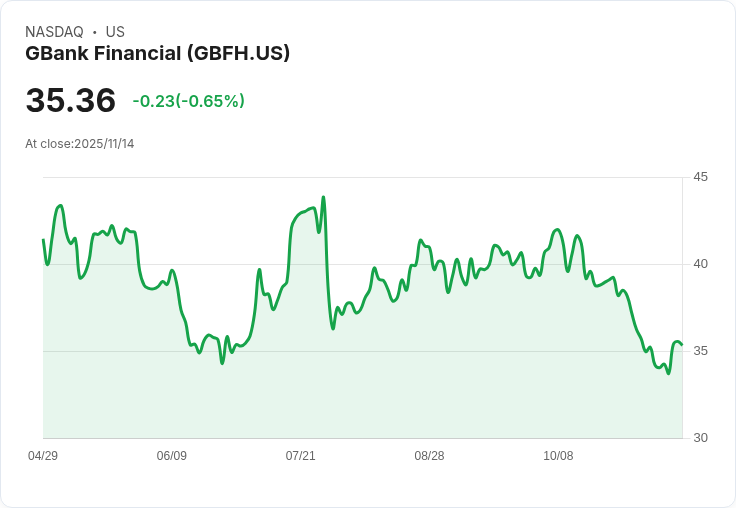Click the 45 y-axis price label

coord(700,177)
